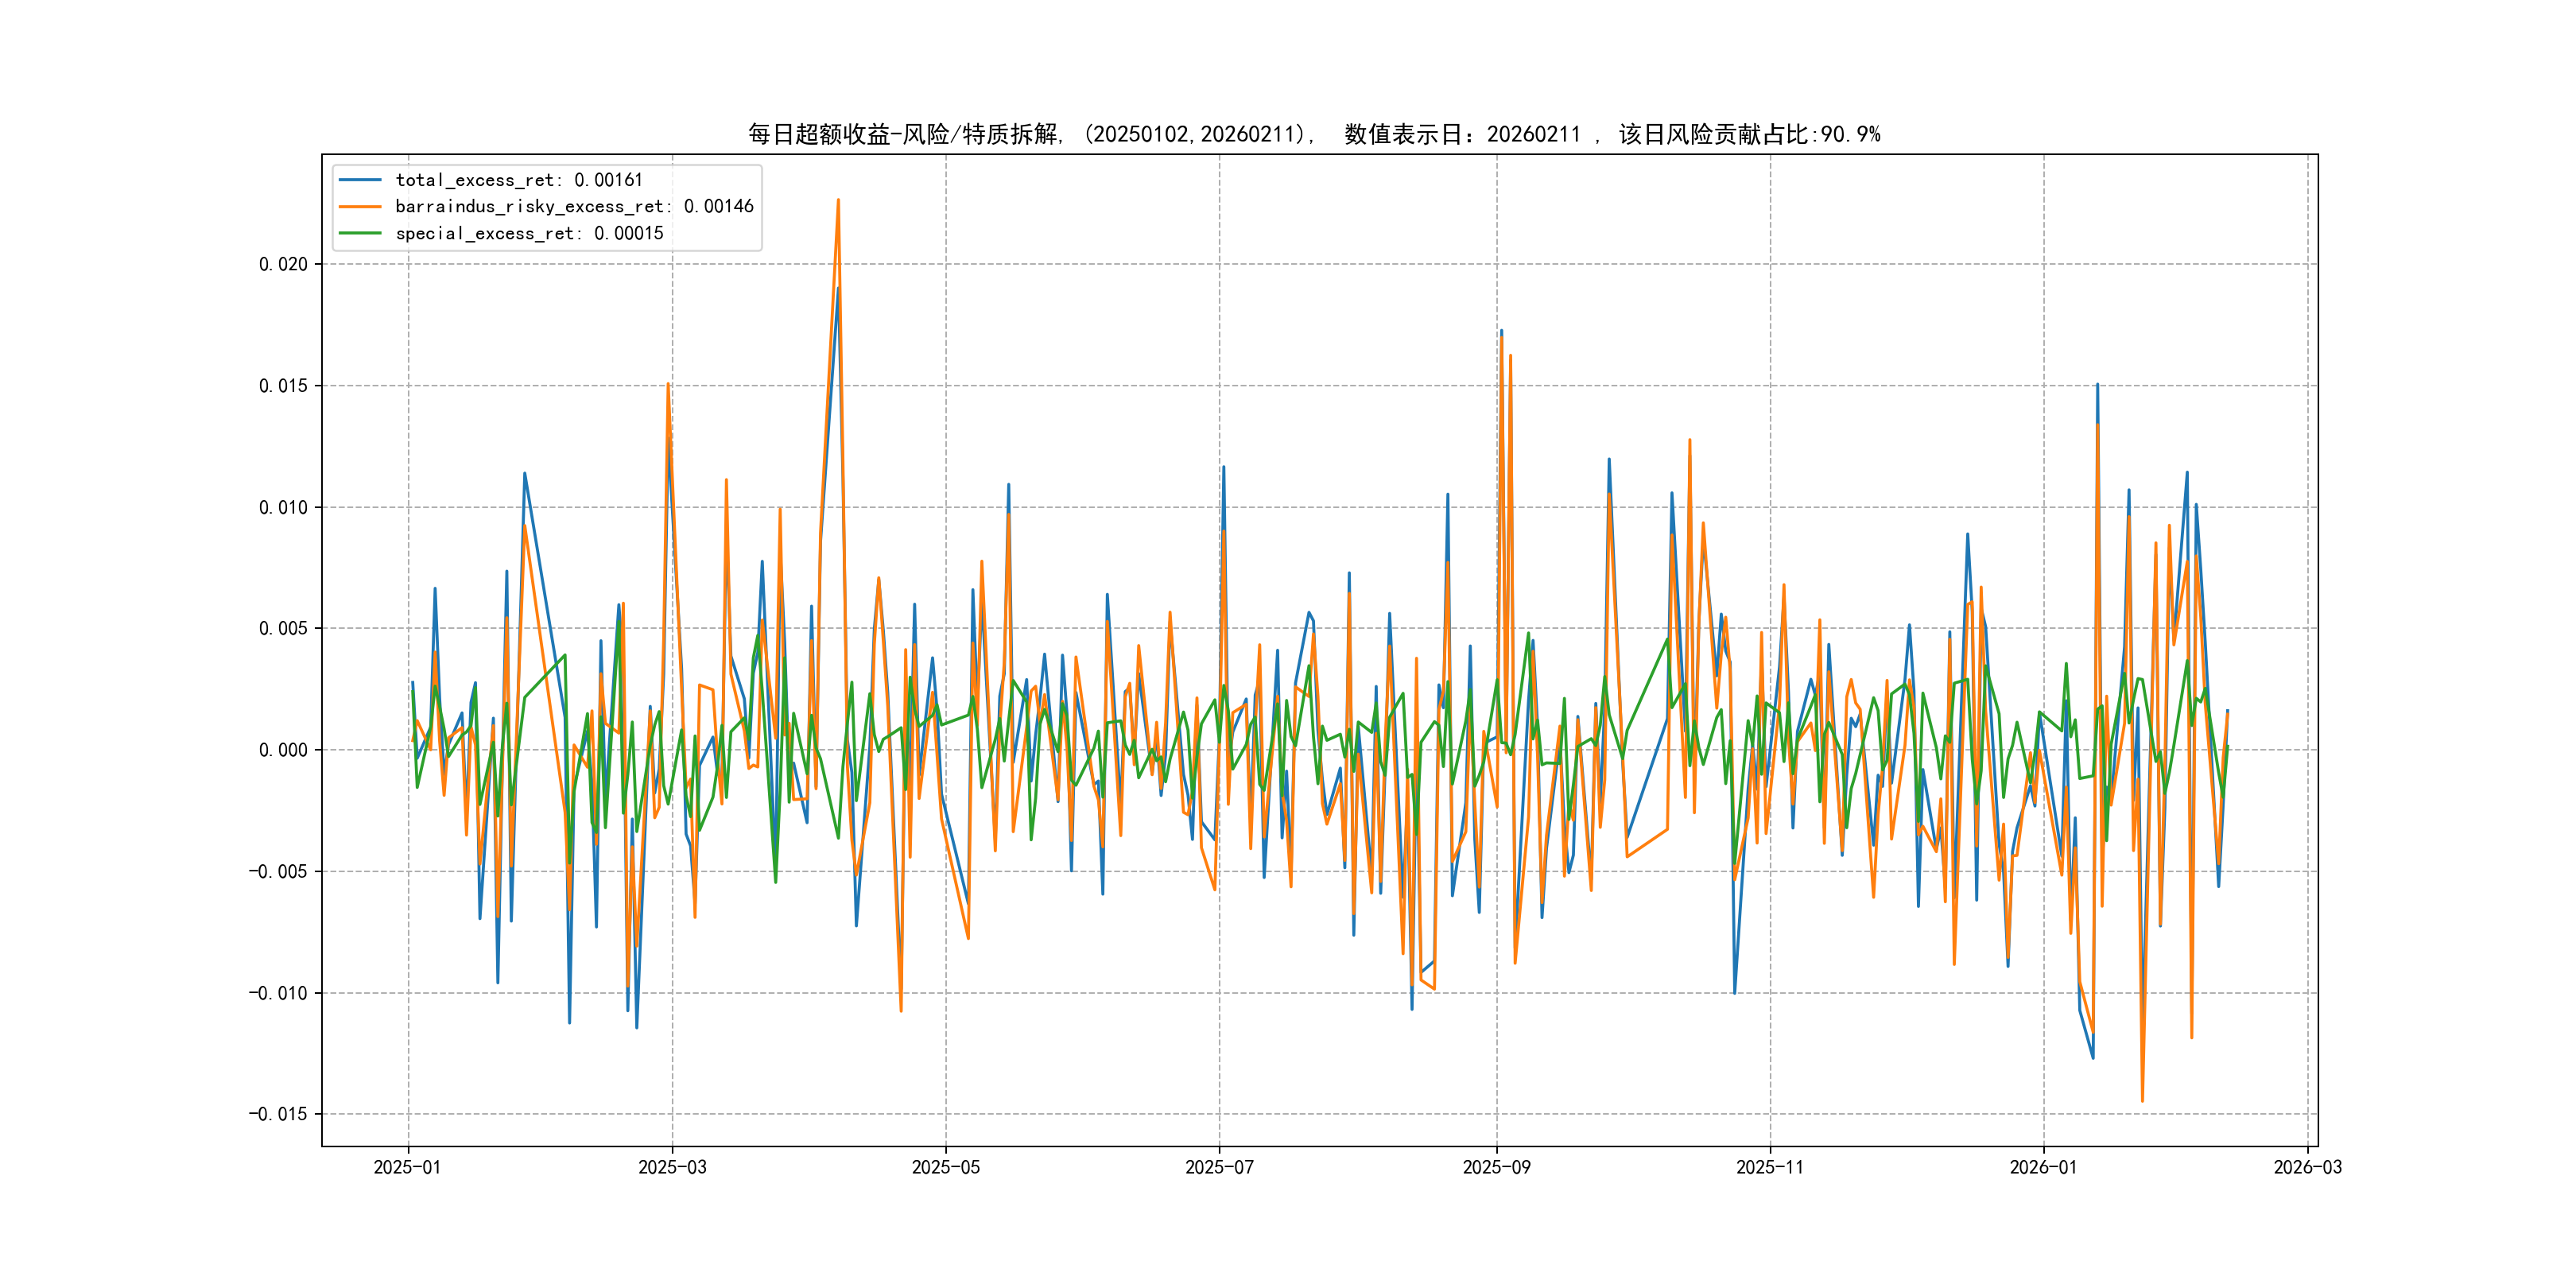
Task: Click the 2025-09 x-axis tick label
Action: tap(1496, 1167)
